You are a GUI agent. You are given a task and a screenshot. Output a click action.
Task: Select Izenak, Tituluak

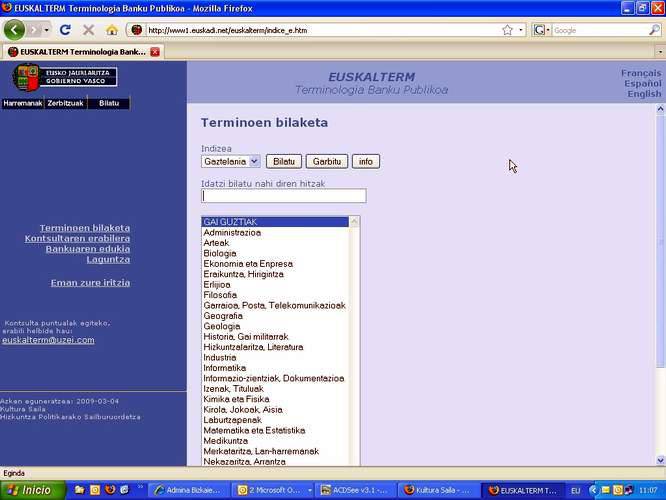275,389
